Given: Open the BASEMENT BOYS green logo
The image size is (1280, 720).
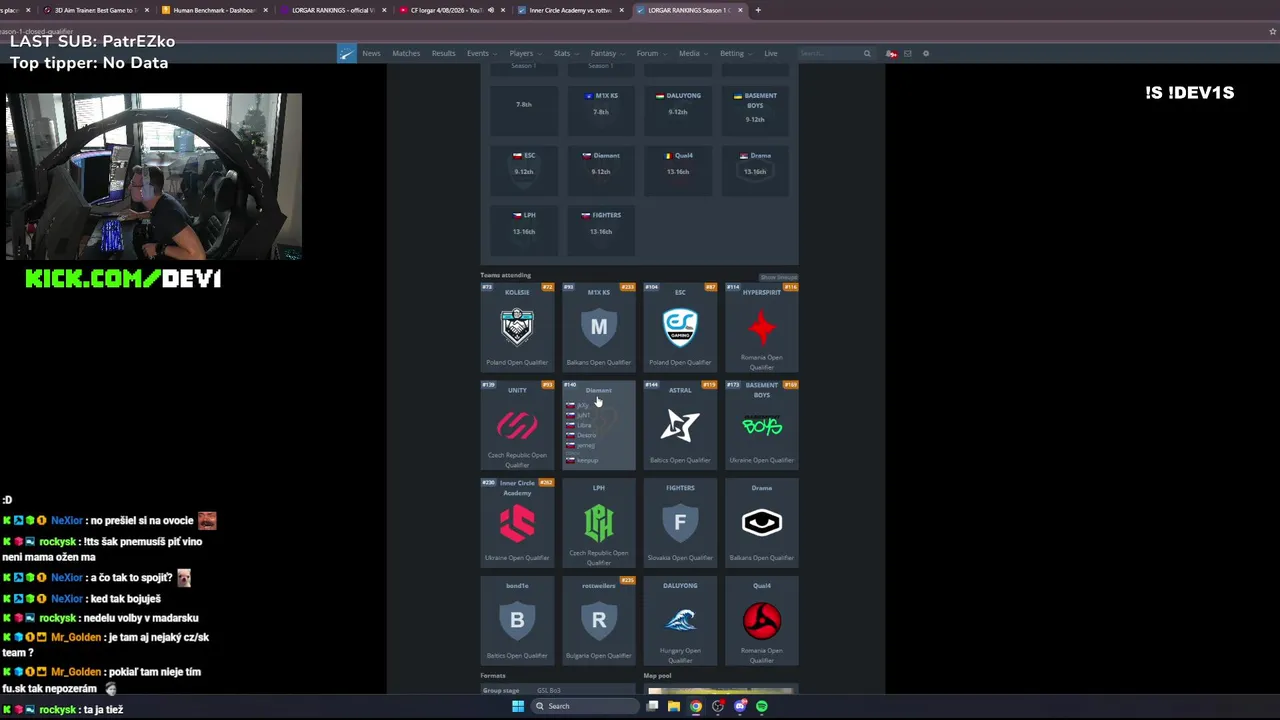Looking at the screenshot, I should [762, 426].
